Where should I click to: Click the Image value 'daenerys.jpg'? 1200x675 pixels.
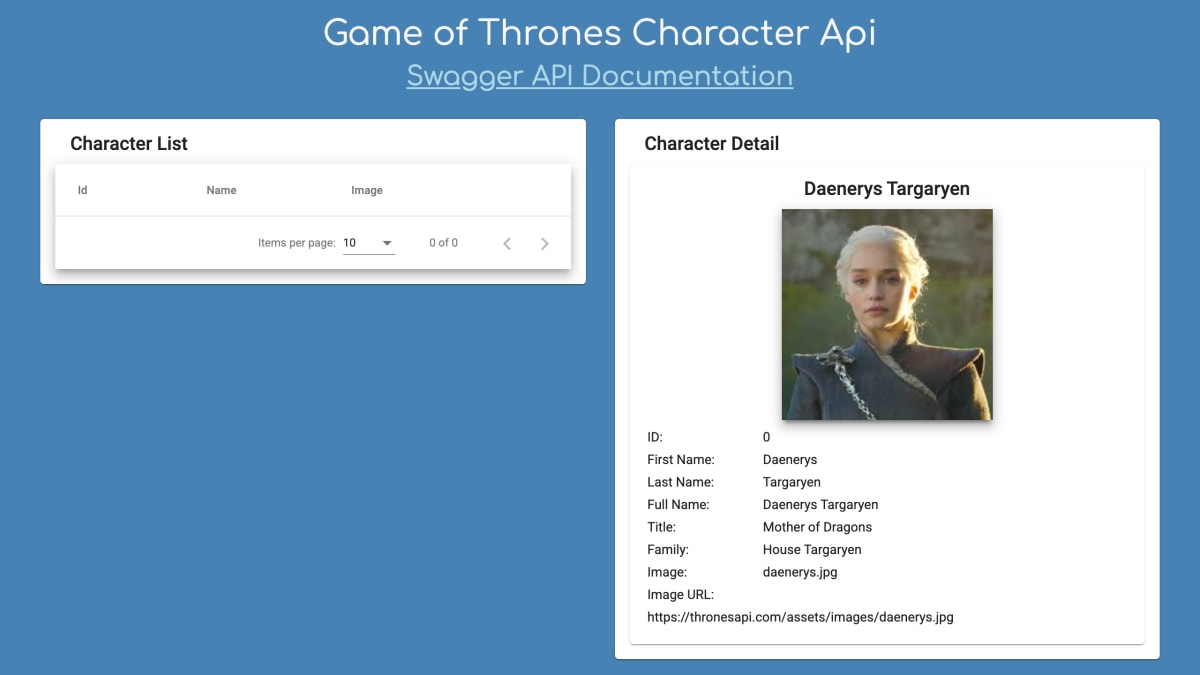coord(800,572)
